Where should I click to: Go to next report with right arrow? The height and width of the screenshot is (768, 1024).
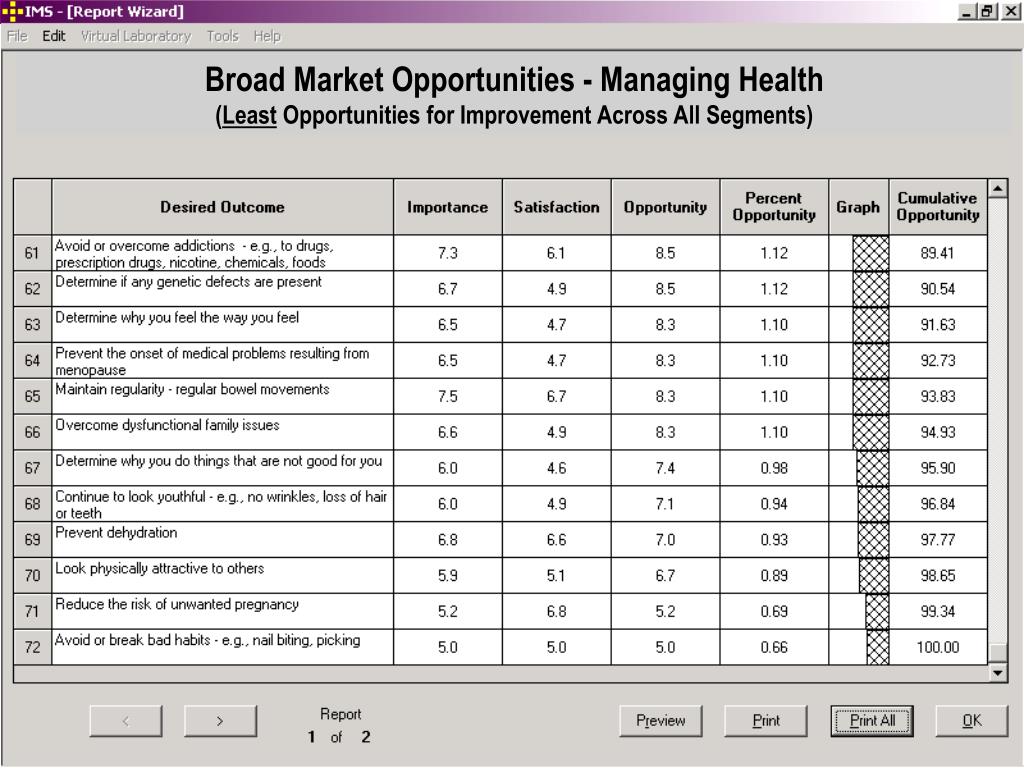pos(220,720)
